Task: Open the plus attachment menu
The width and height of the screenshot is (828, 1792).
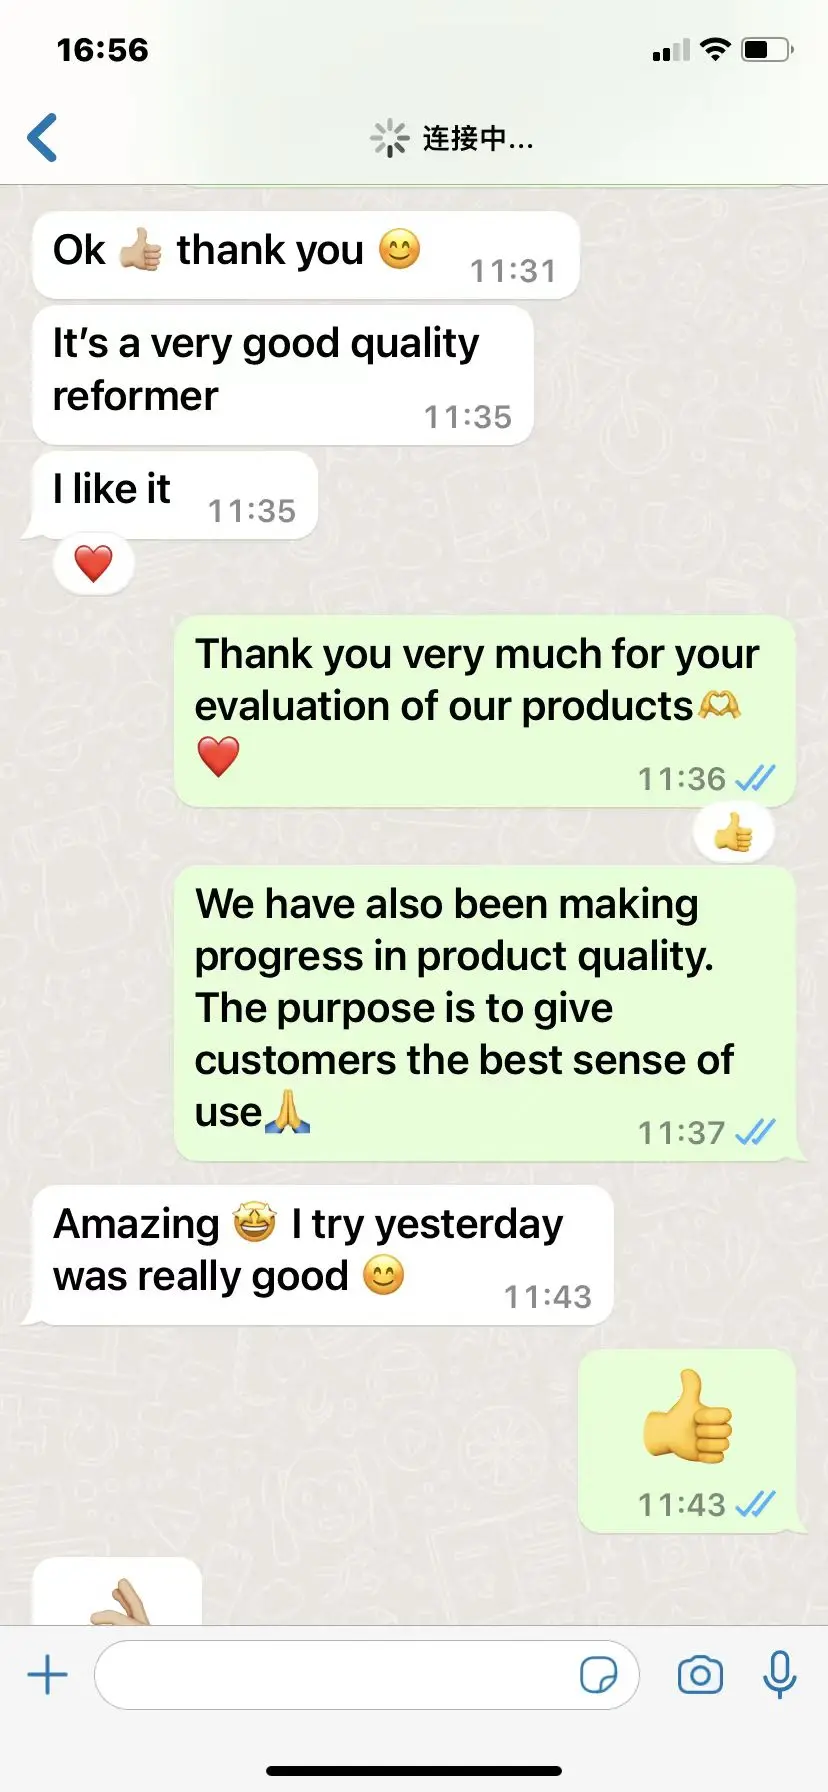Action: pos(47,1674)
